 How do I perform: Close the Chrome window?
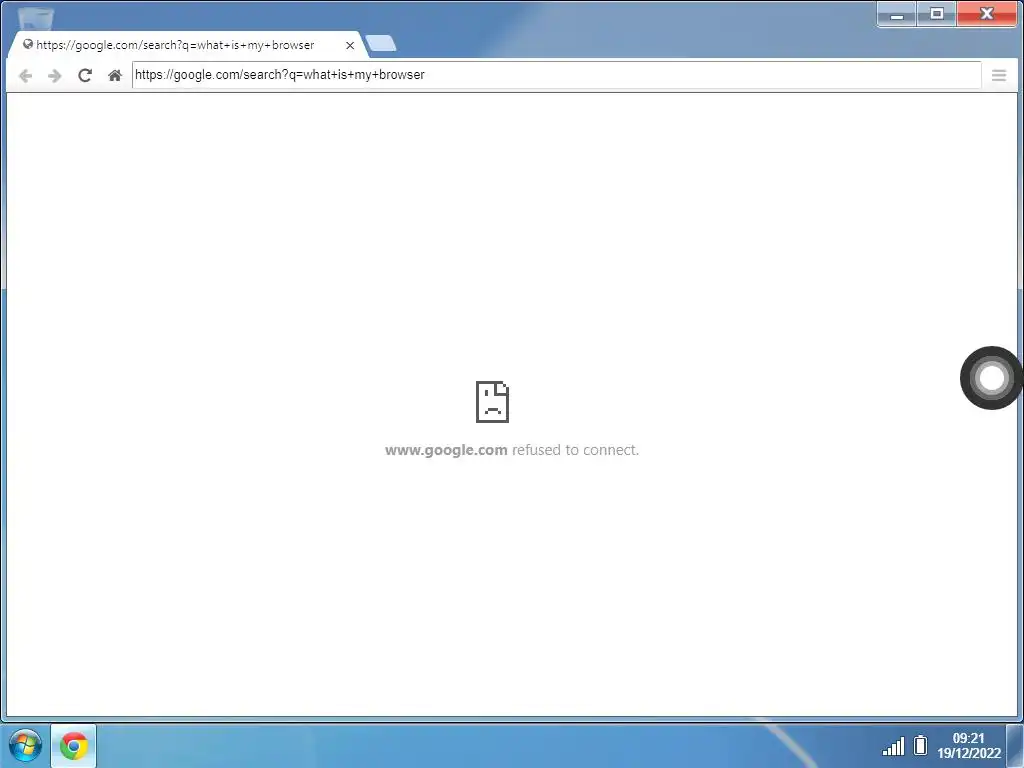987,14
